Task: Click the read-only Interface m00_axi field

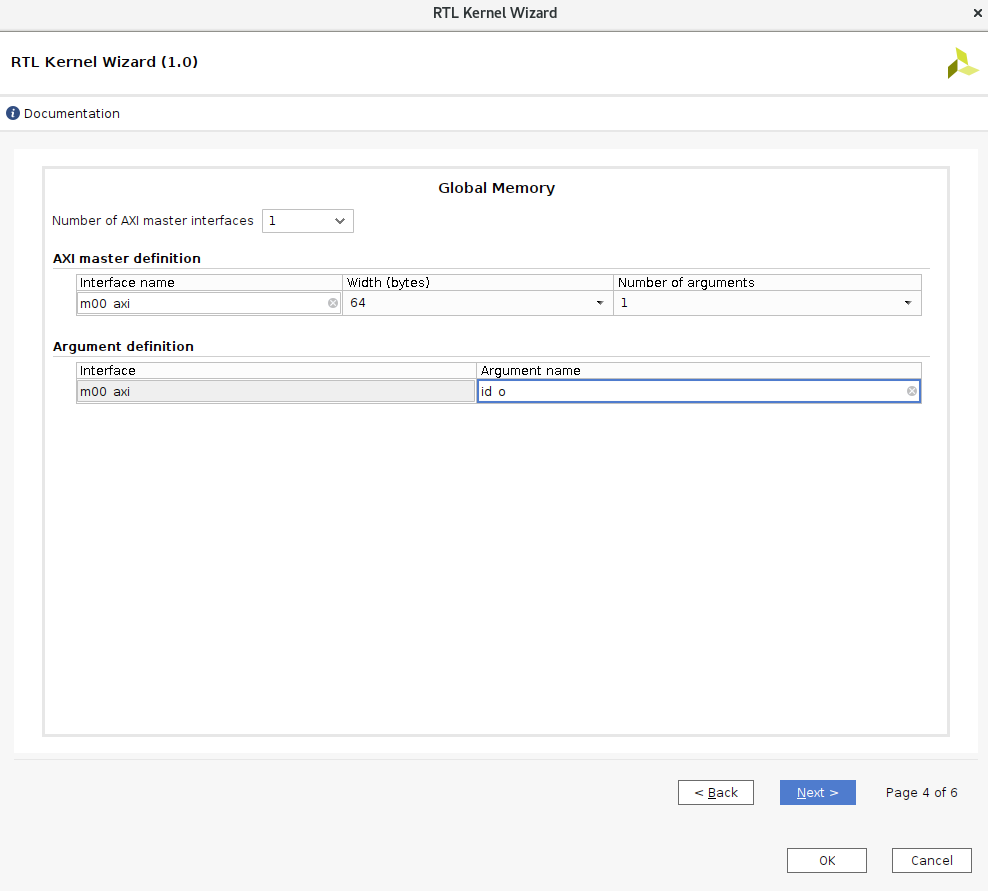Action: (x=276, y=391)
